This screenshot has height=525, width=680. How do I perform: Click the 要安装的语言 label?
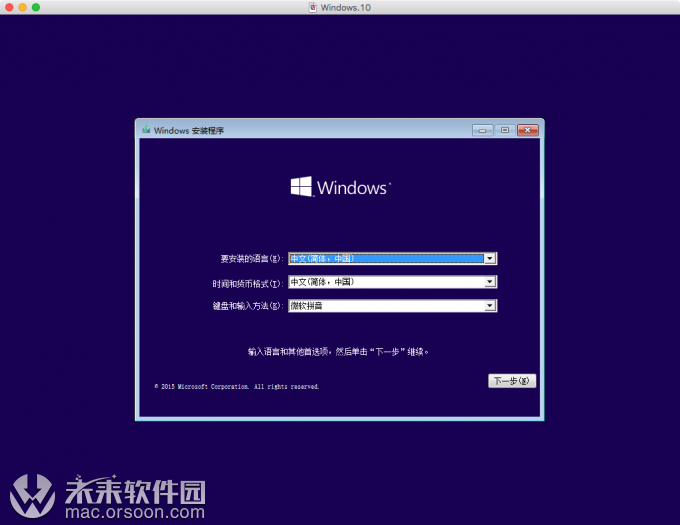tap(252, 259)
